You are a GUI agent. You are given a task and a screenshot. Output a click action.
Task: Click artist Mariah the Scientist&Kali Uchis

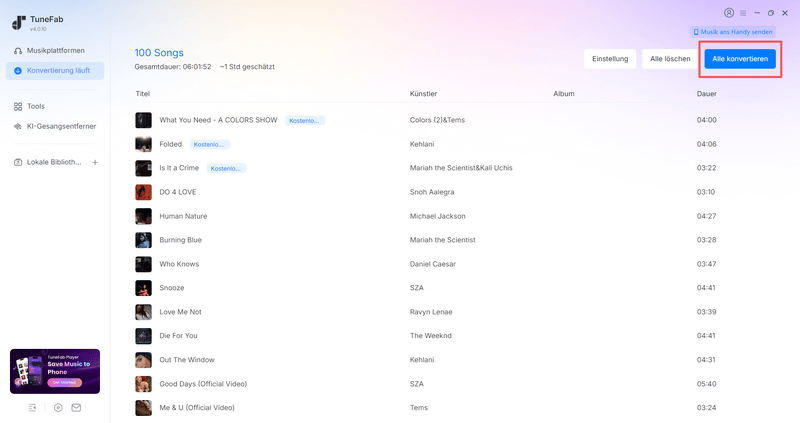pyautogui.click(x=461, y=168)
